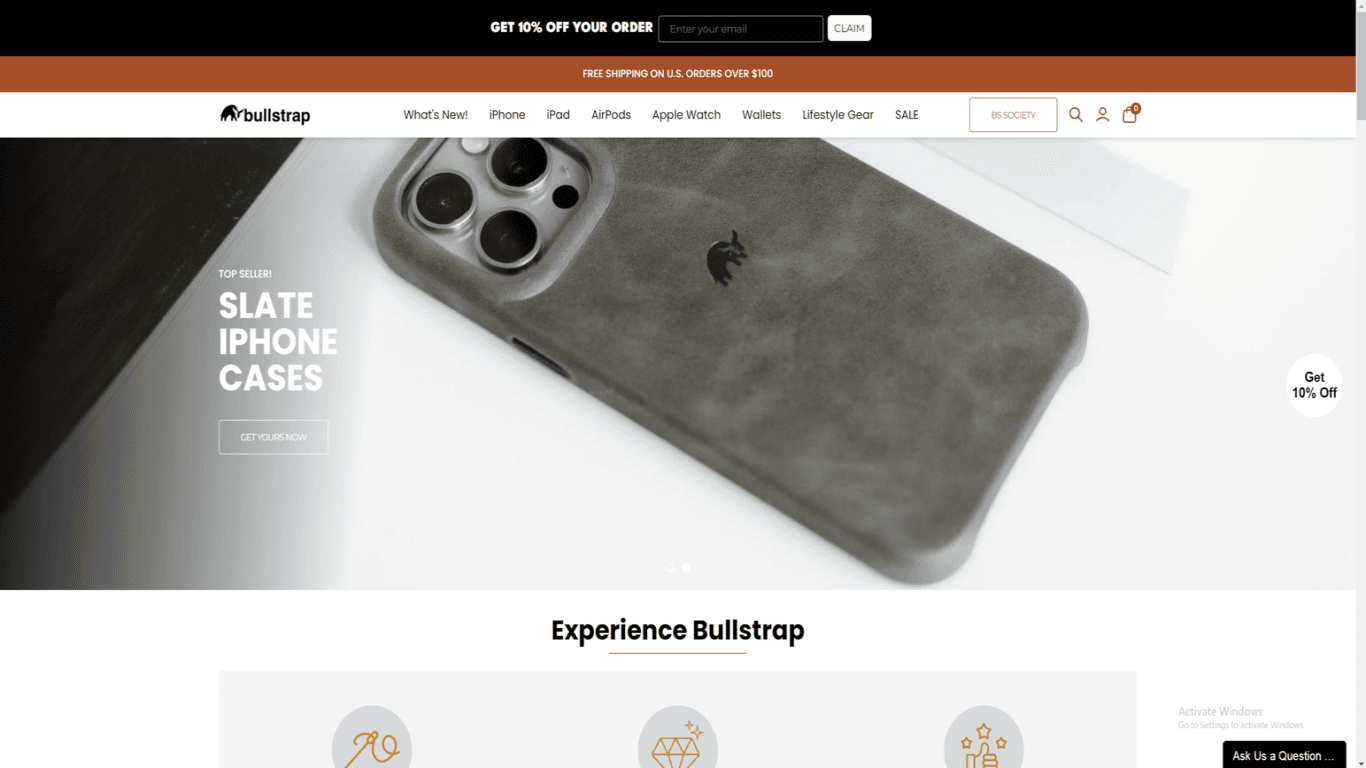Viewport: 1366px width, 768px height.
Task: Select the first carousel slide dot
Action: 670,568
